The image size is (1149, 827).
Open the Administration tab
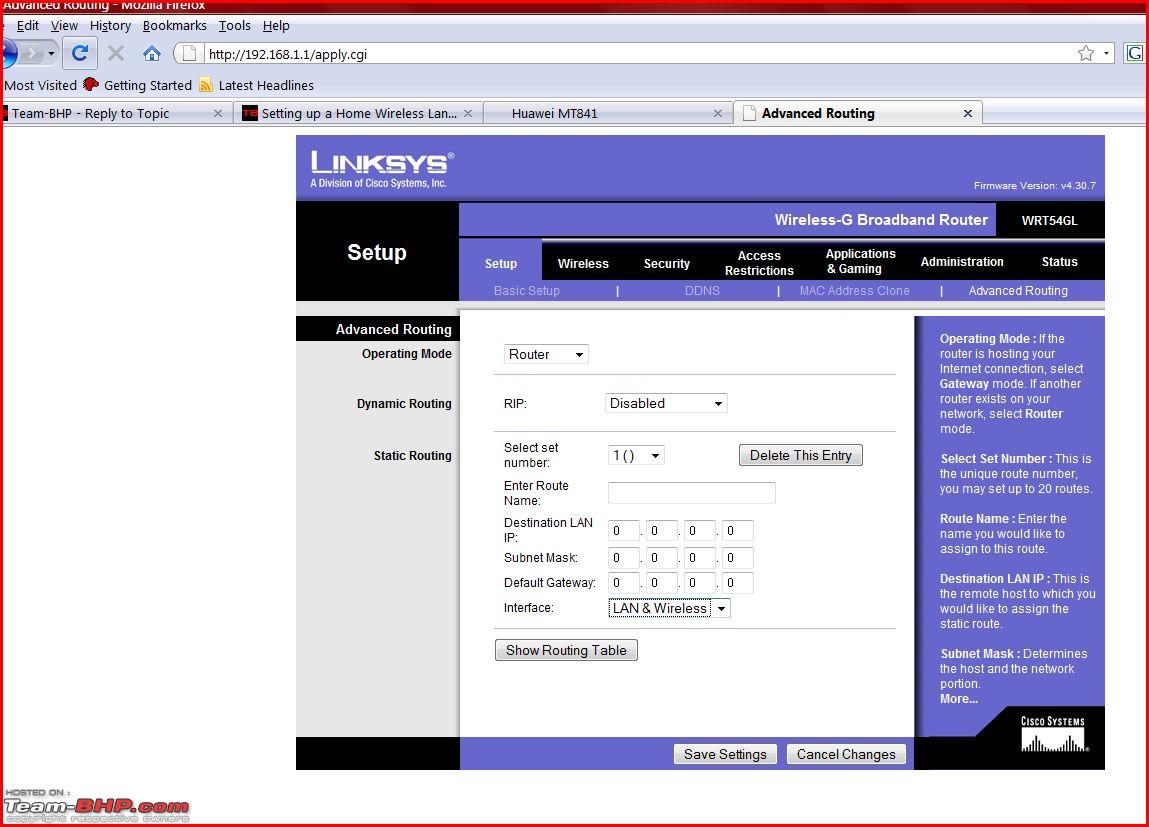[x=962, y=262]
